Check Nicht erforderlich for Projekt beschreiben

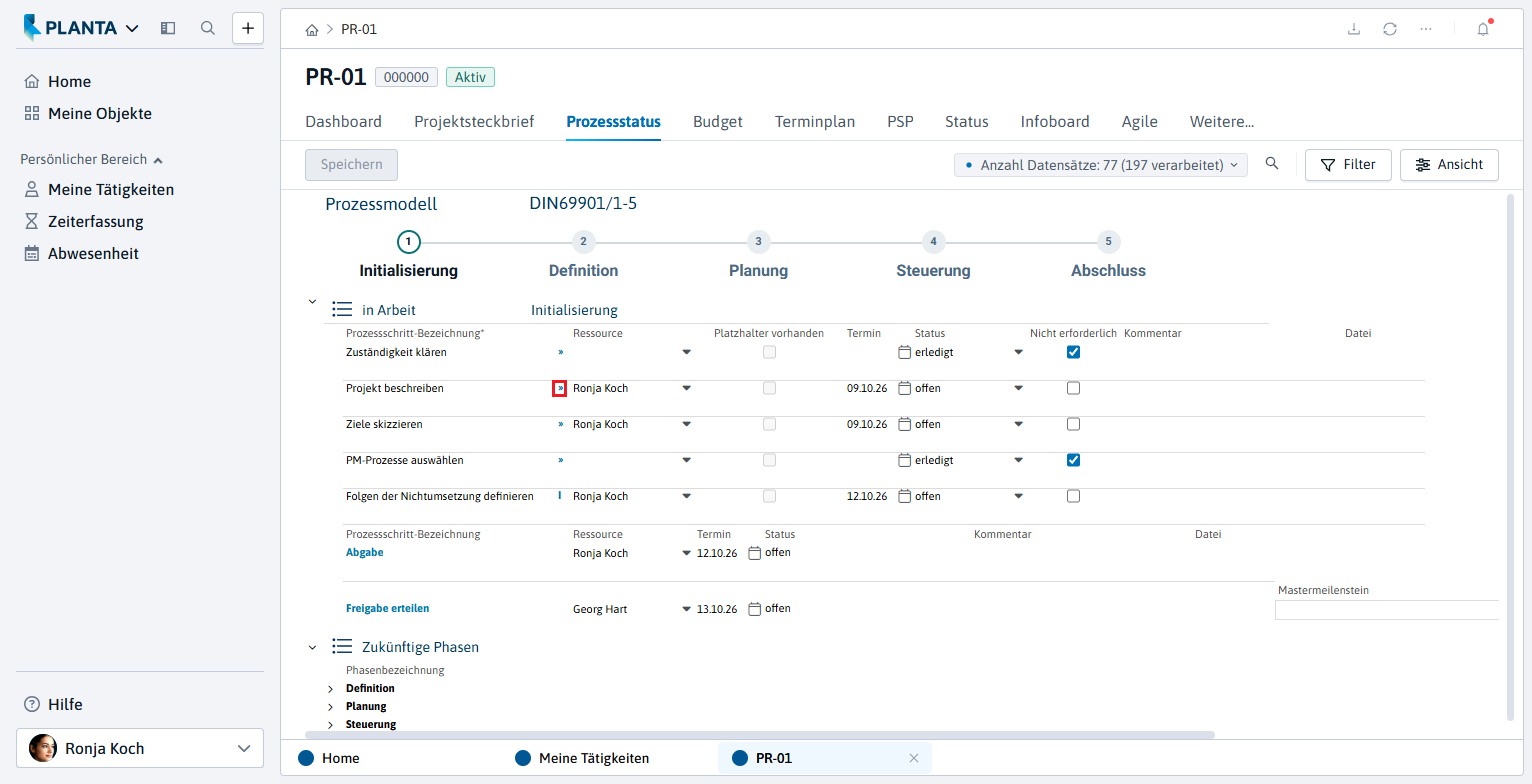tap(1073, 388)
